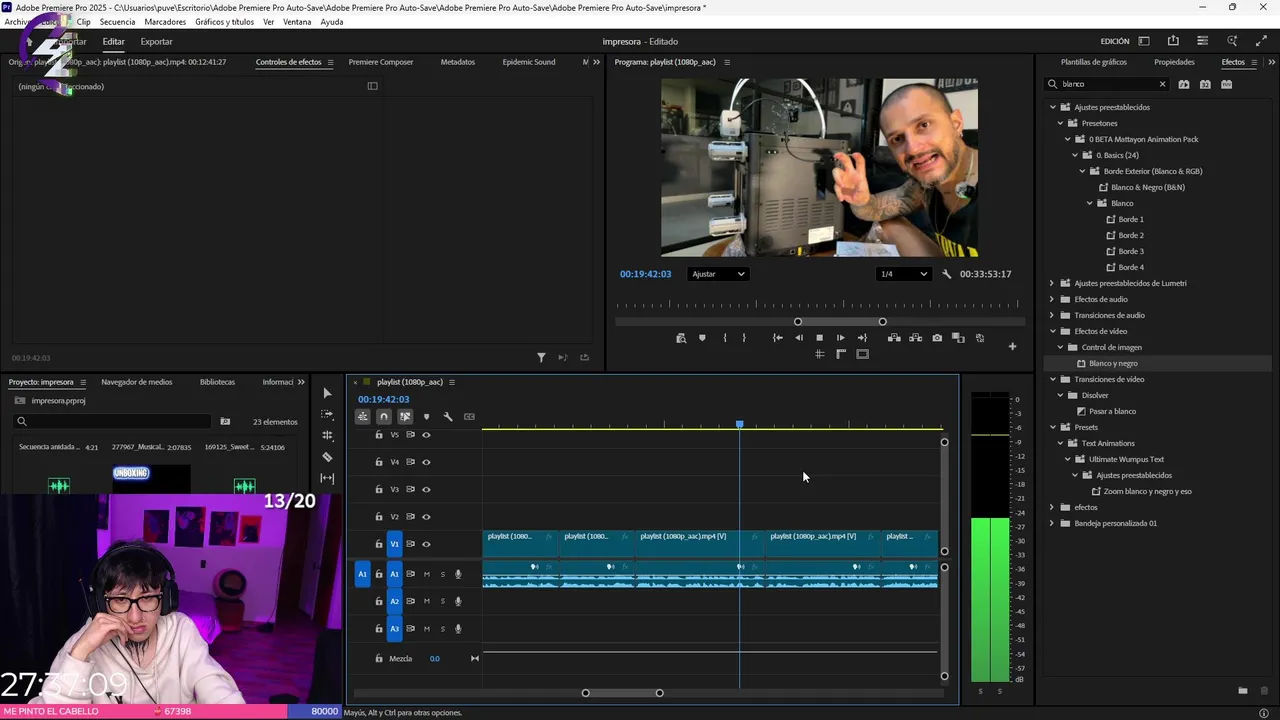Select the Selection (arrow) tool
This screenshot has width=1280, height=720.
(327, 393)
